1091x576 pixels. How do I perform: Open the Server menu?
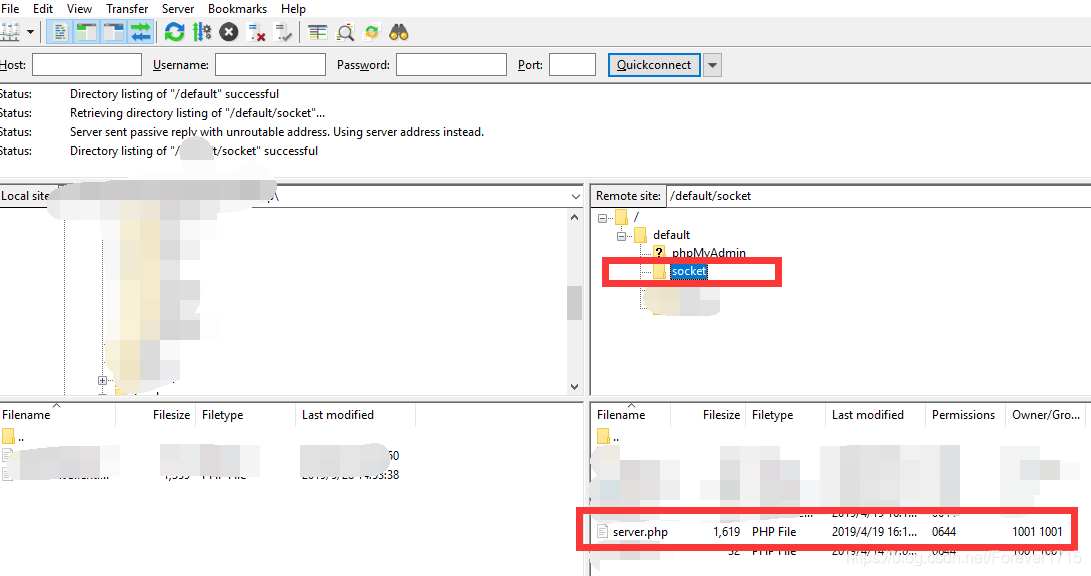178,8
